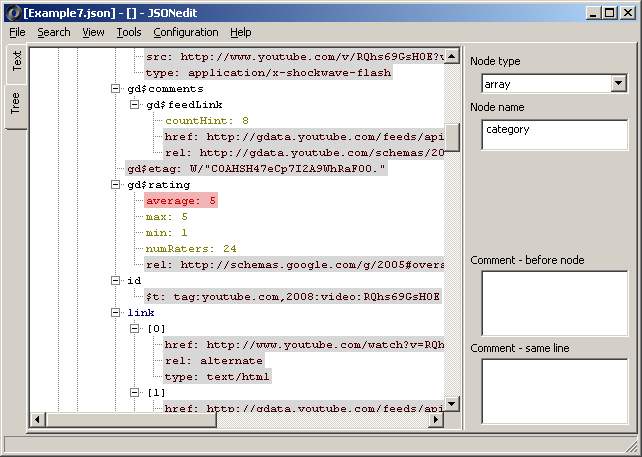642x457 pixels.
Task: Switch to the Text tab
Action: point(16,63)
